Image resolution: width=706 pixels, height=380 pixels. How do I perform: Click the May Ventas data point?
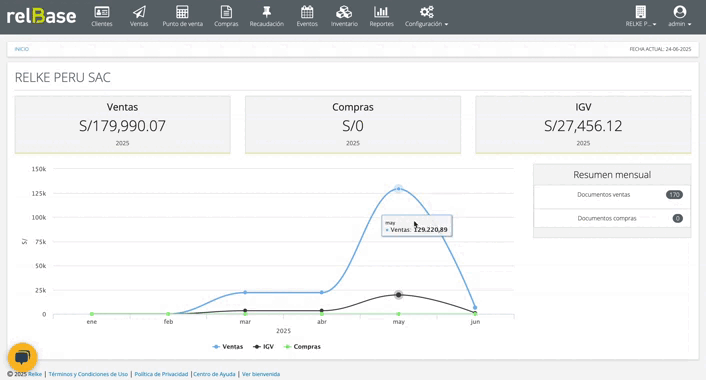tap(398, 189)
